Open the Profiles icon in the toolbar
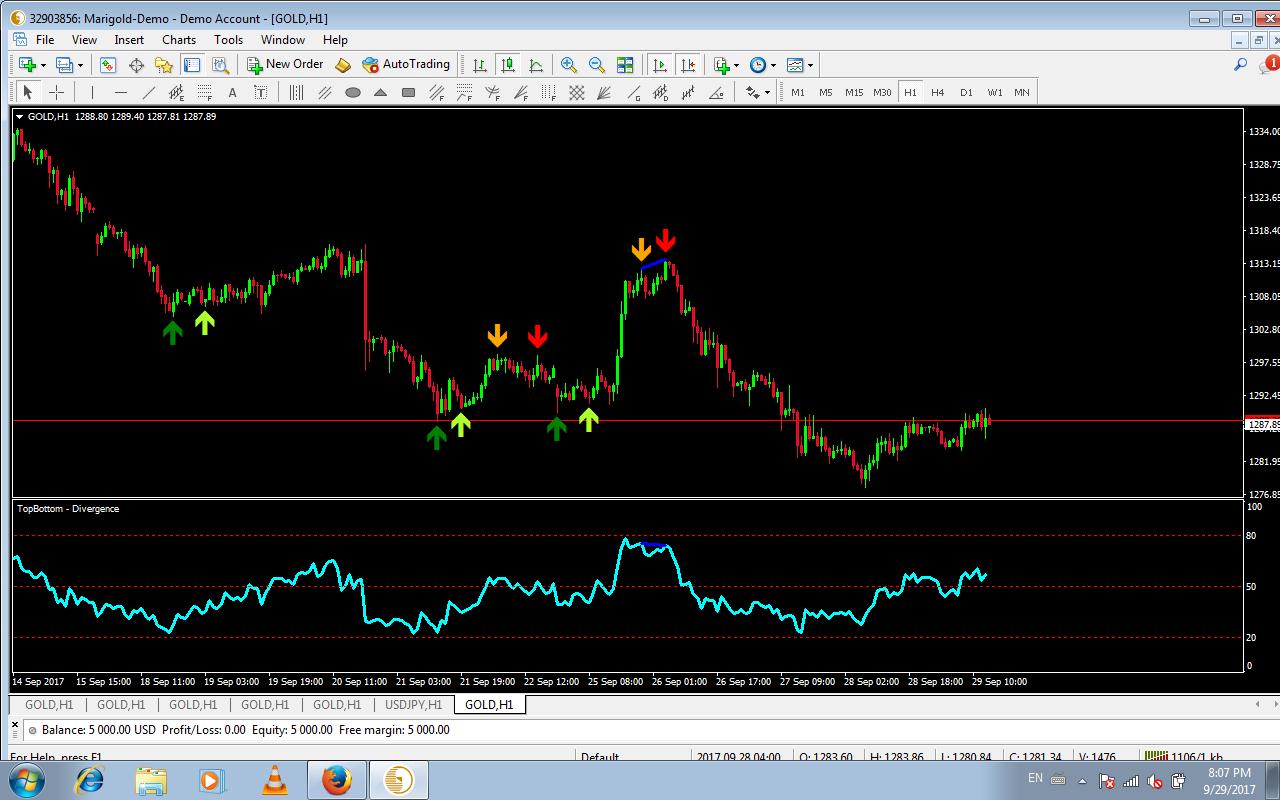 [64, 65]
